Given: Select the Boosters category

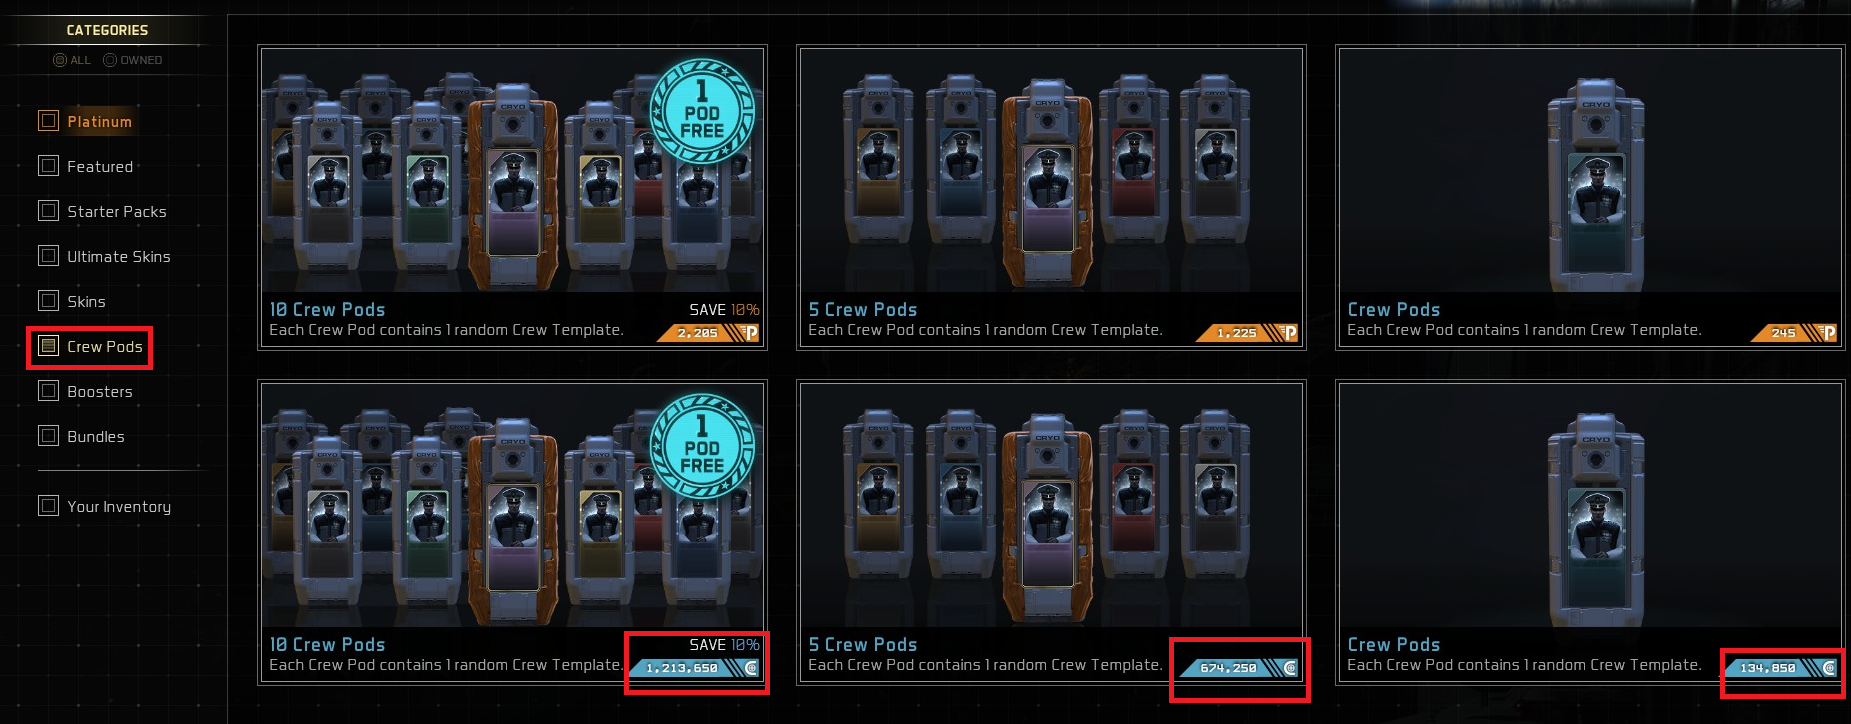Looking at the screenshot, I should 100,391.
